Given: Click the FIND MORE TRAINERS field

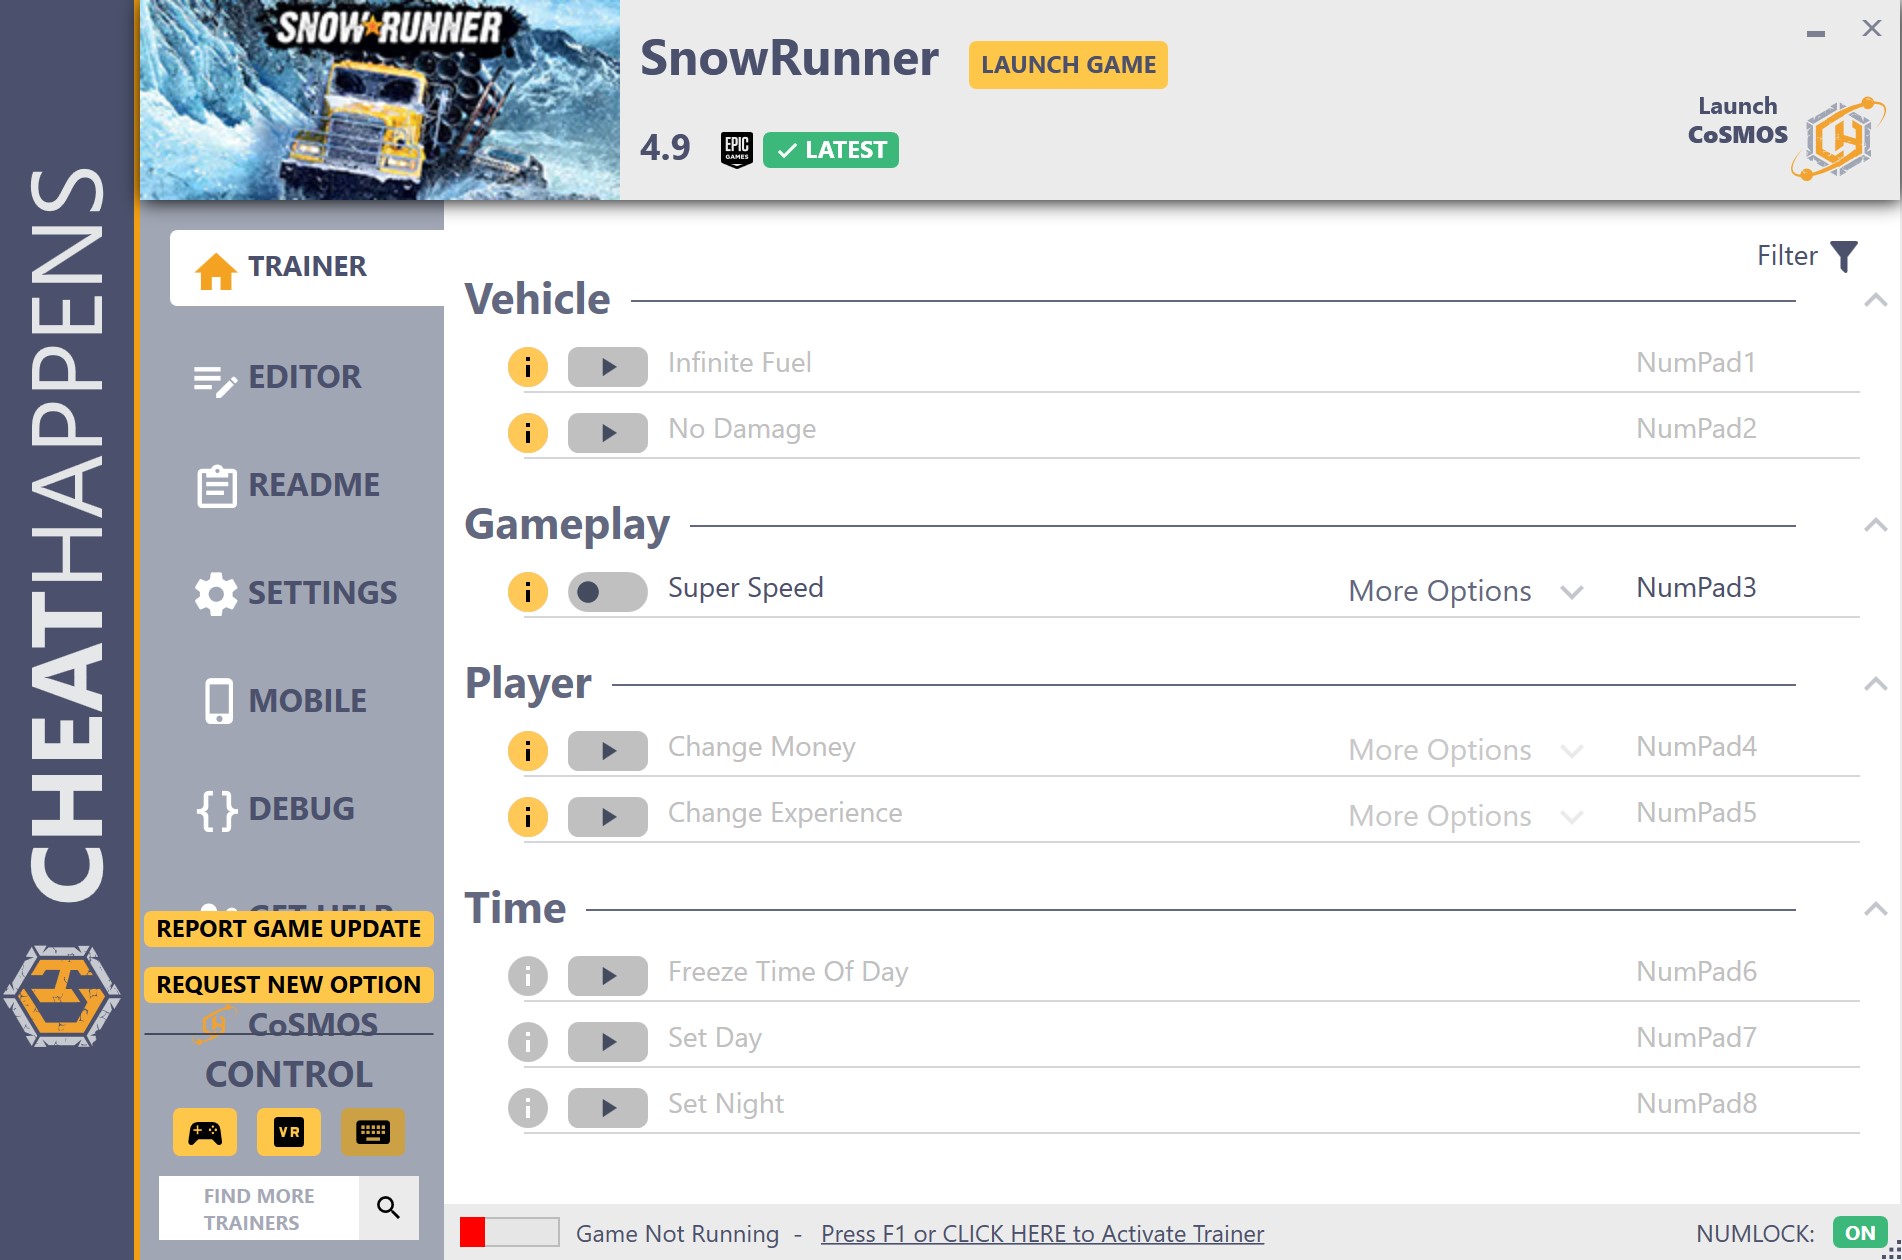Looking at the screenshot, I should tap(259, 1208).
